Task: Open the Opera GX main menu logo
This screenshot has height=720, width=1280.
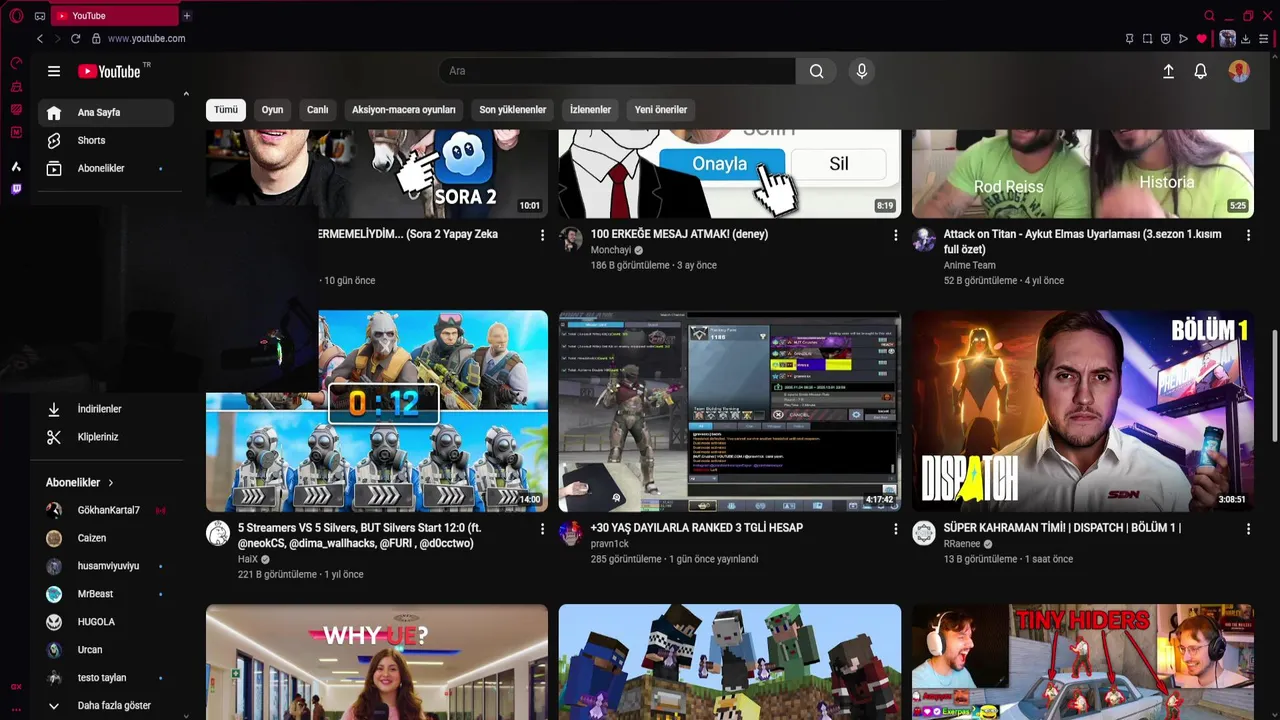Action: coord(16,16)
